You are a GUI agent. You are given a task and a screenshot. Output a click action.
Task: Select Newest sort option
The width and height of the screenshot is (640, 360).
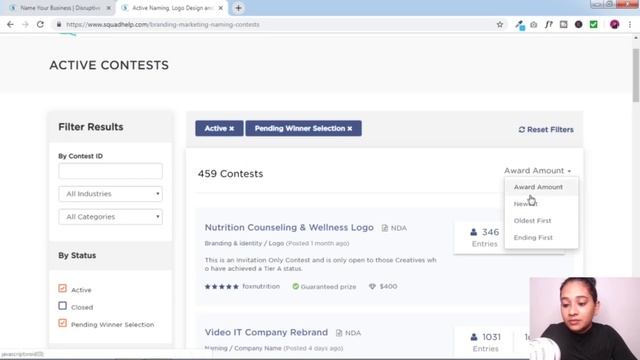541,204
